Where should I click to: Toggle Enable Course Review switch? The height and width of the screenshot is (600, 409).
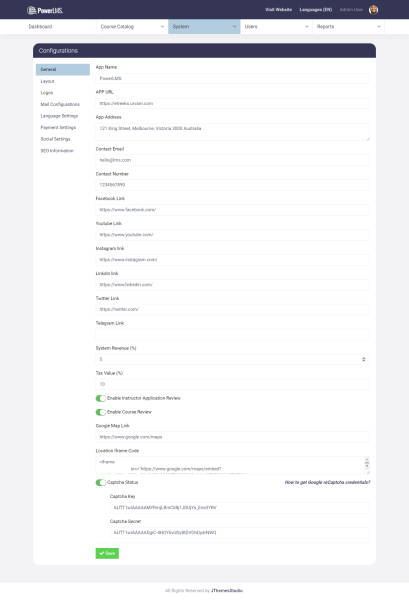[101, 412]
